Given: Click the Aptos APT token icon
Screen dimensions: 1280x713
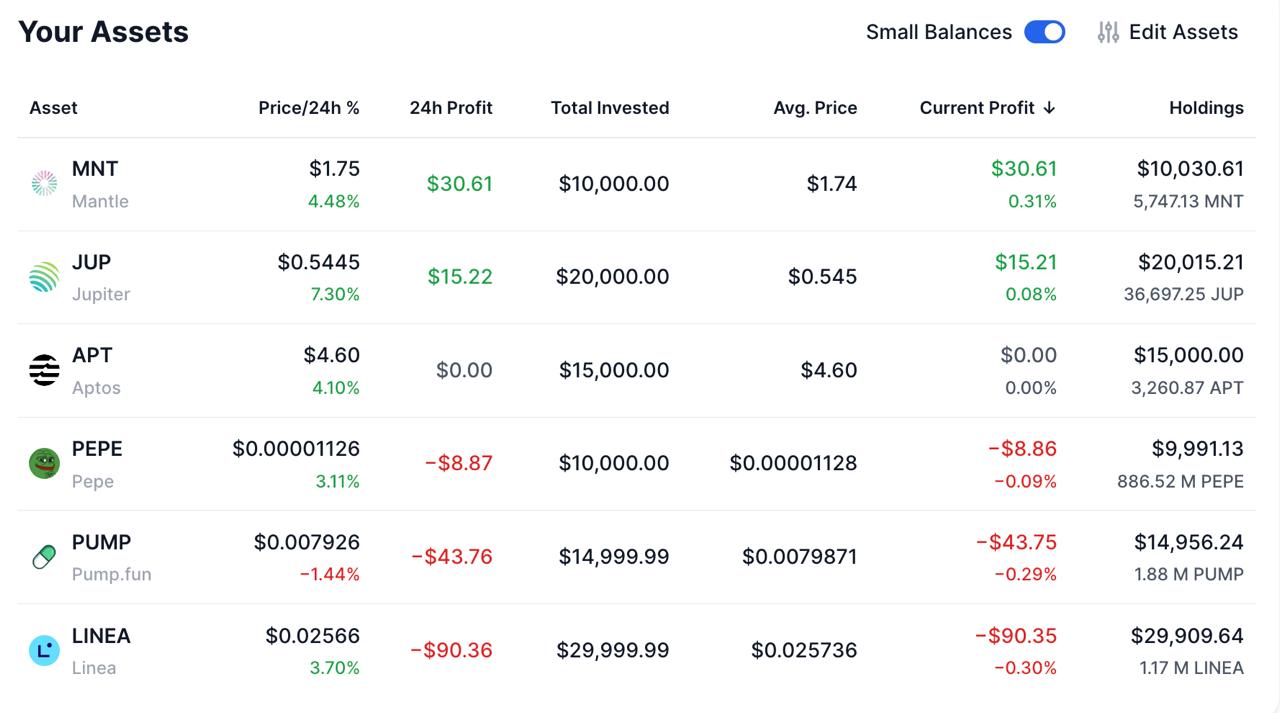Looking at the screenshot, I should 44,370.
